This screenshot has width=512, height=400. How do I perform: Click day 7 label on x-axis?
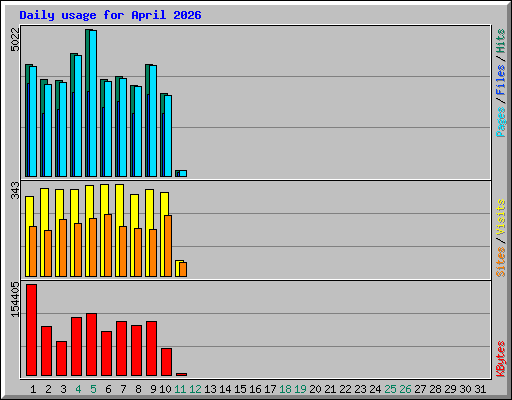[x=123, y=389]
